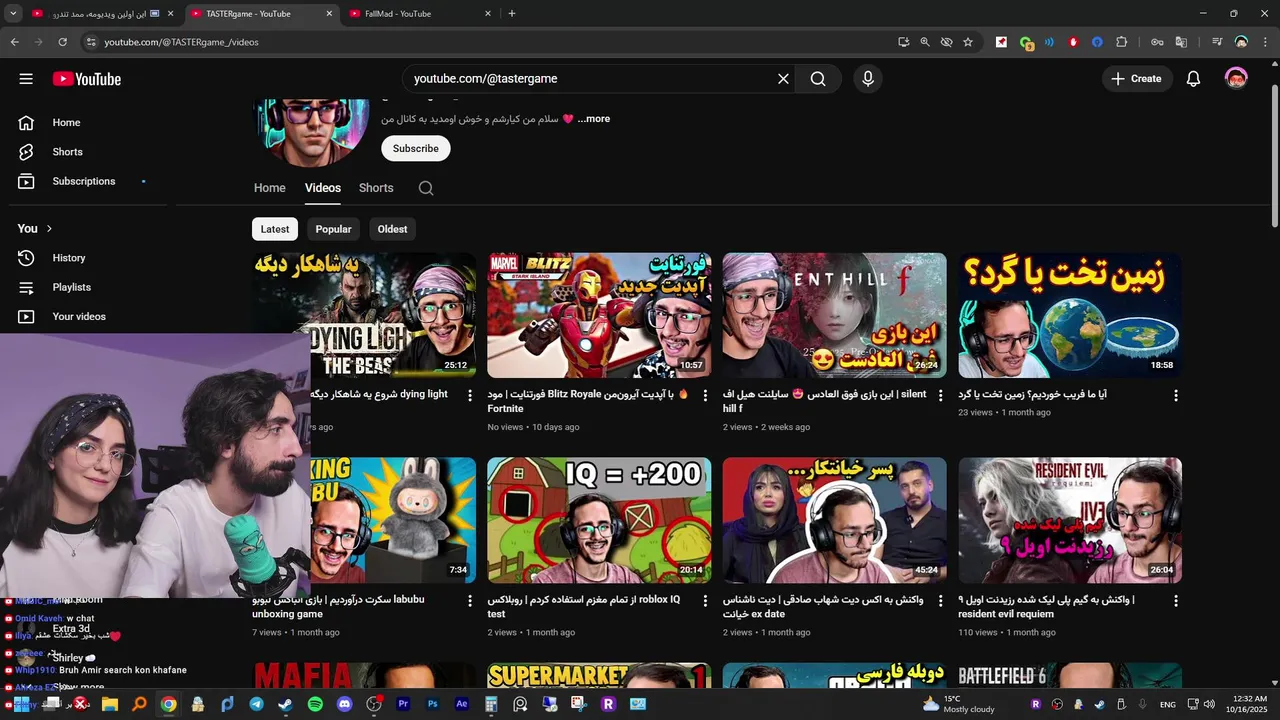
Task: Open options menu for flat earth video
Action: (1176, 396)
